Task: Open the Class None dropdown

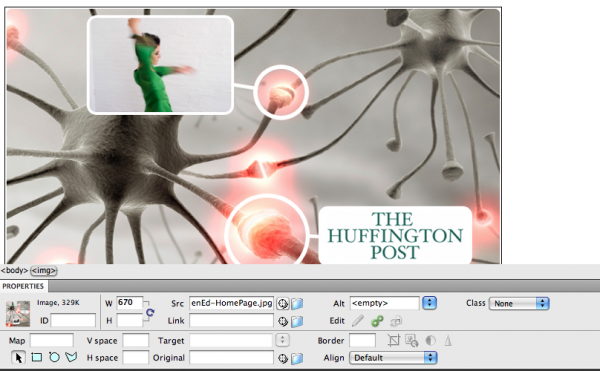Action: [519, 303]
